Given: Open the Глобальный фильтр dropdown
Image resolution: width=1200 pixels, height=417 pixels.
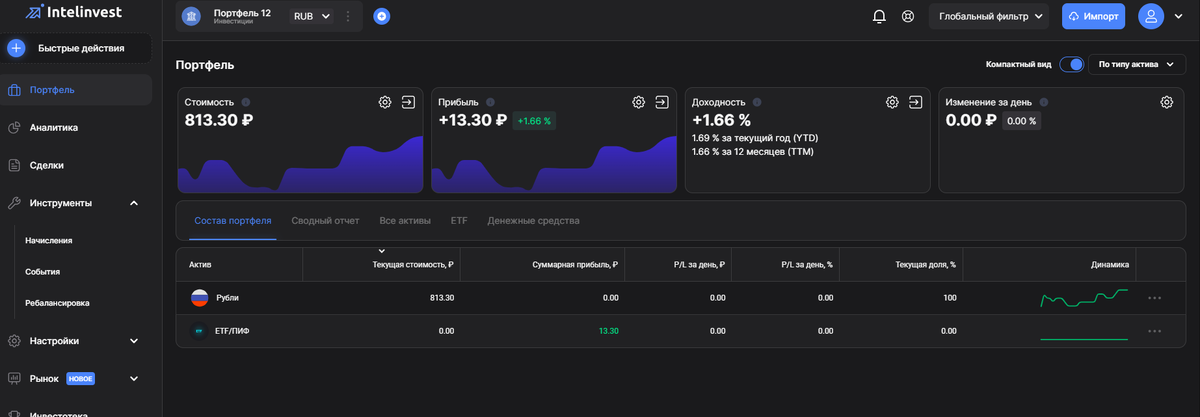Looking at the screenshot, I should [x=989, y=16].
